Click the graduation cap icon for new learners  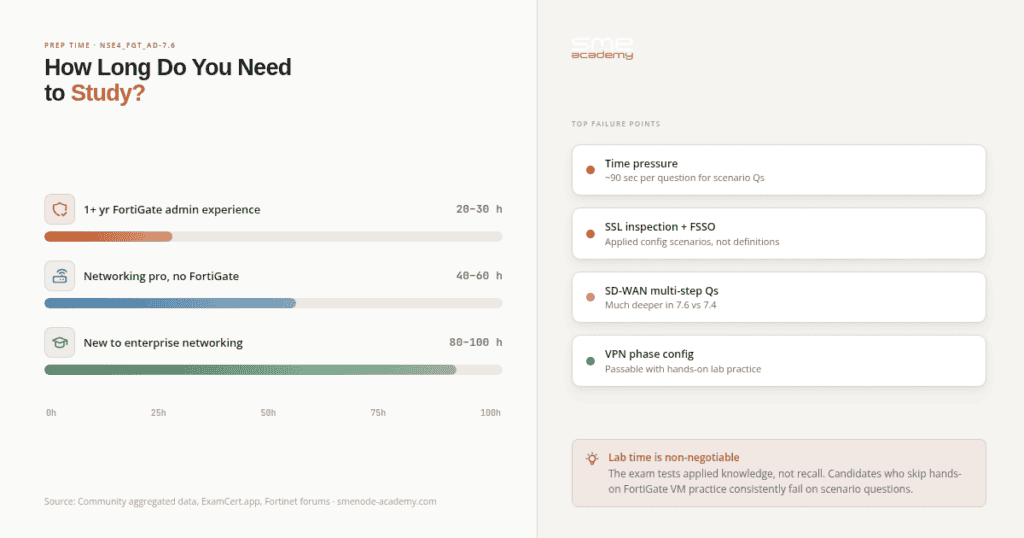59,342
